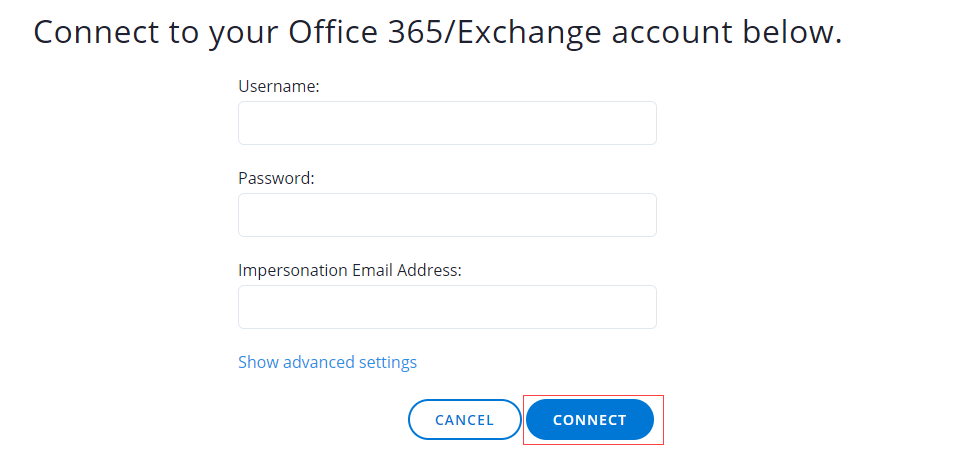Activate the box under "Impersonation Email Address:"
The width and height of the screenshot is (958, 453).
447,307
